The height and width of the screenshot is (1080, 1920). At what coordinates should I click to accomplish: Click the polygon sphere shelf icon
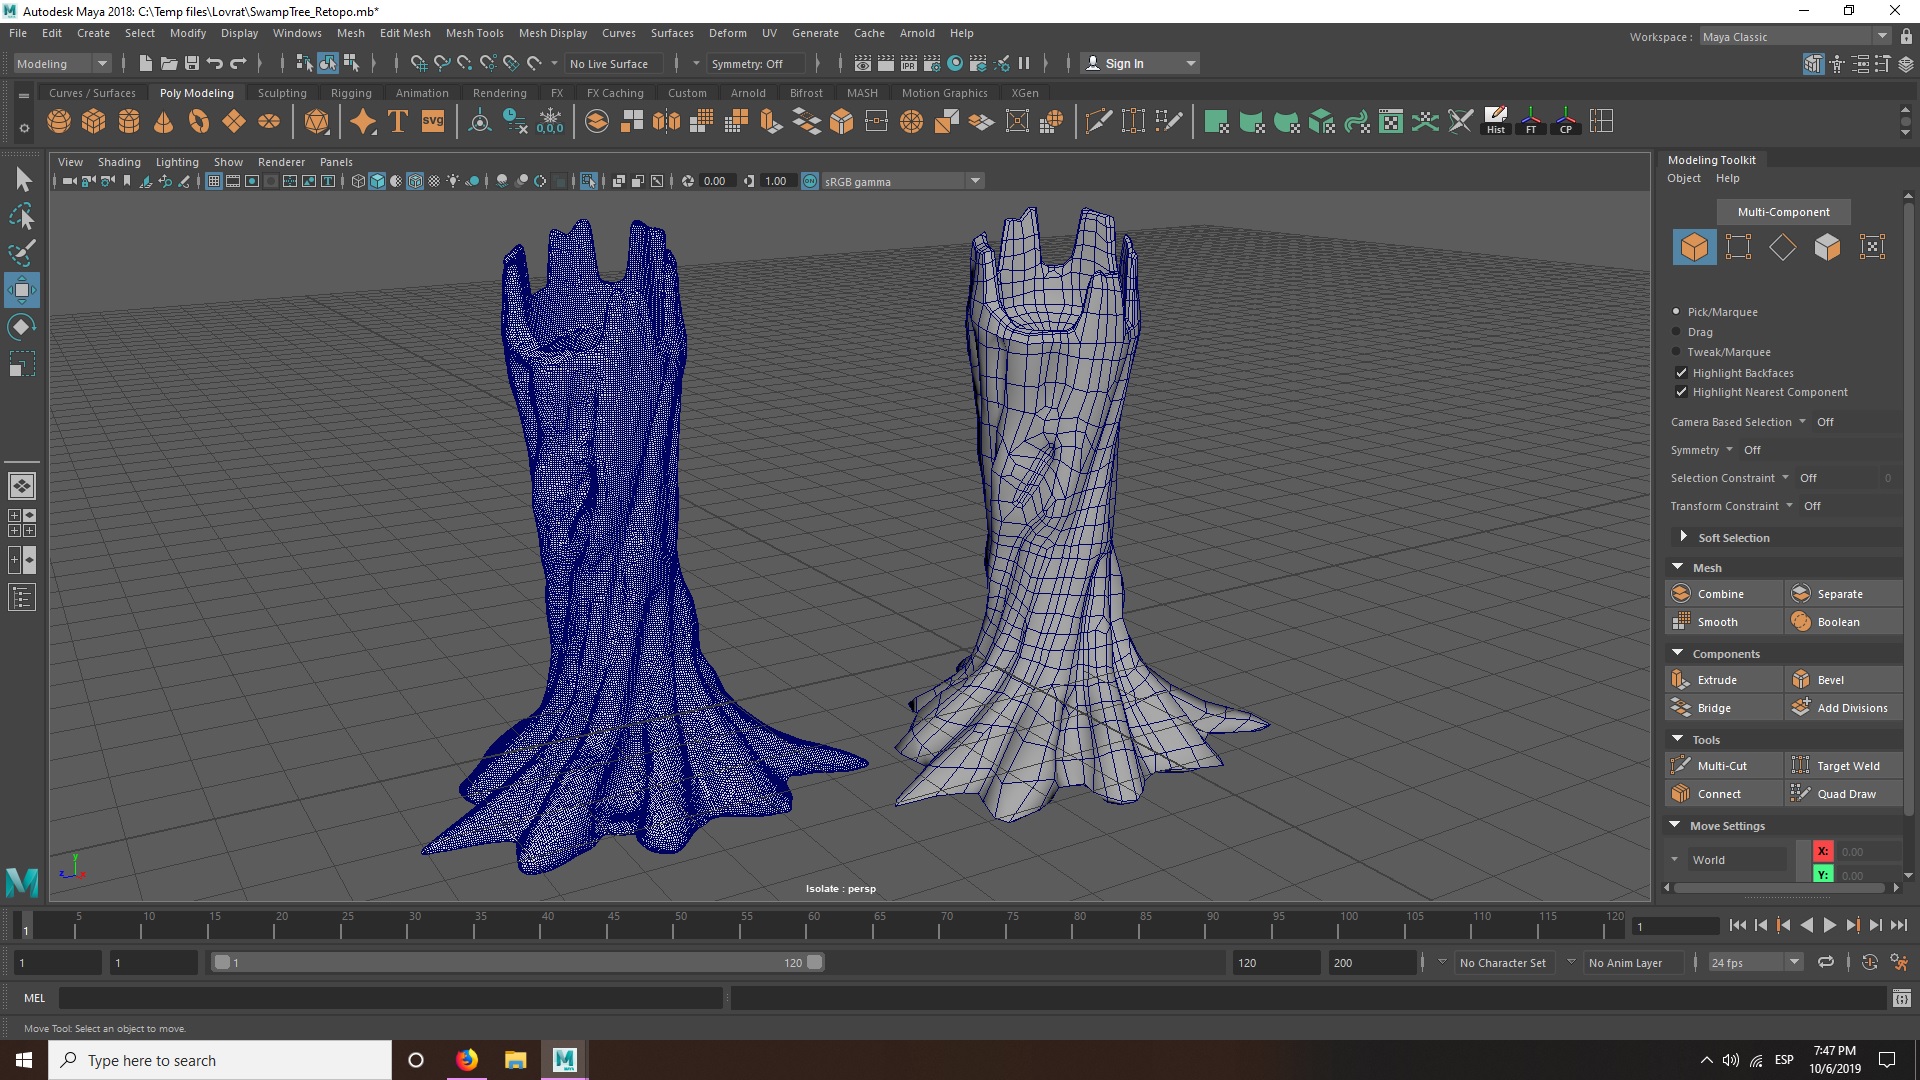(x=59, y=122)
